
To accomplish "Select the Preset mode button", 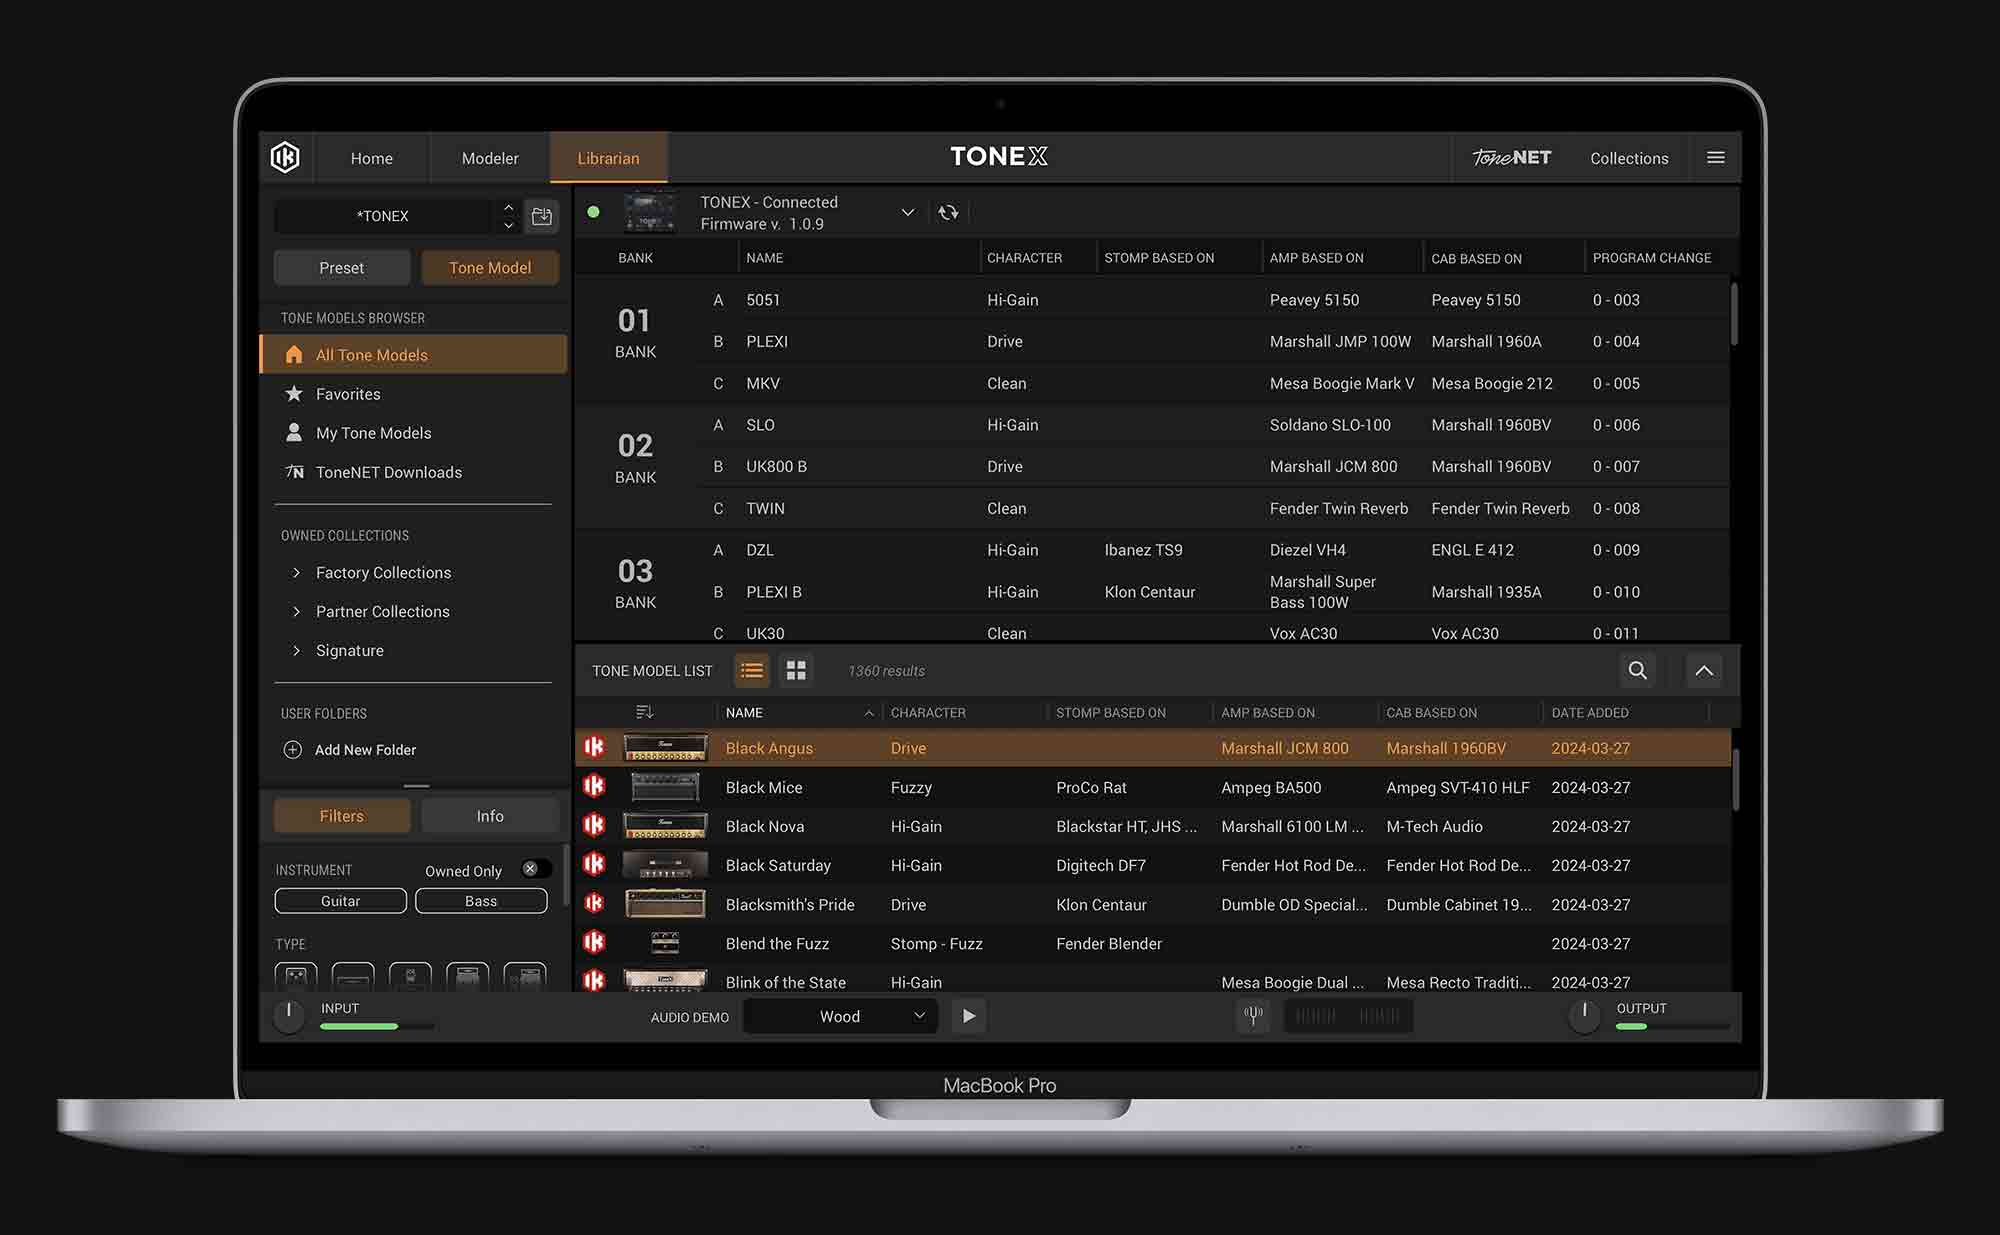I will click(341, 268).
